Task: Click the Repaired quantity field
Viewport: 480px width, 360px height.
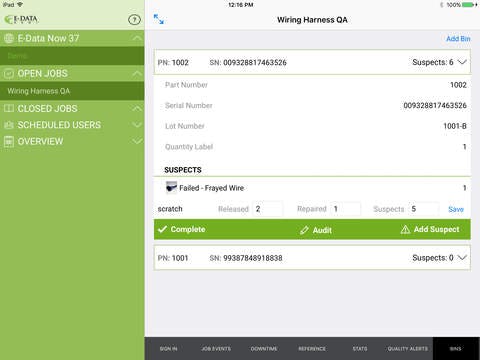Action: [x=346, y=209]
